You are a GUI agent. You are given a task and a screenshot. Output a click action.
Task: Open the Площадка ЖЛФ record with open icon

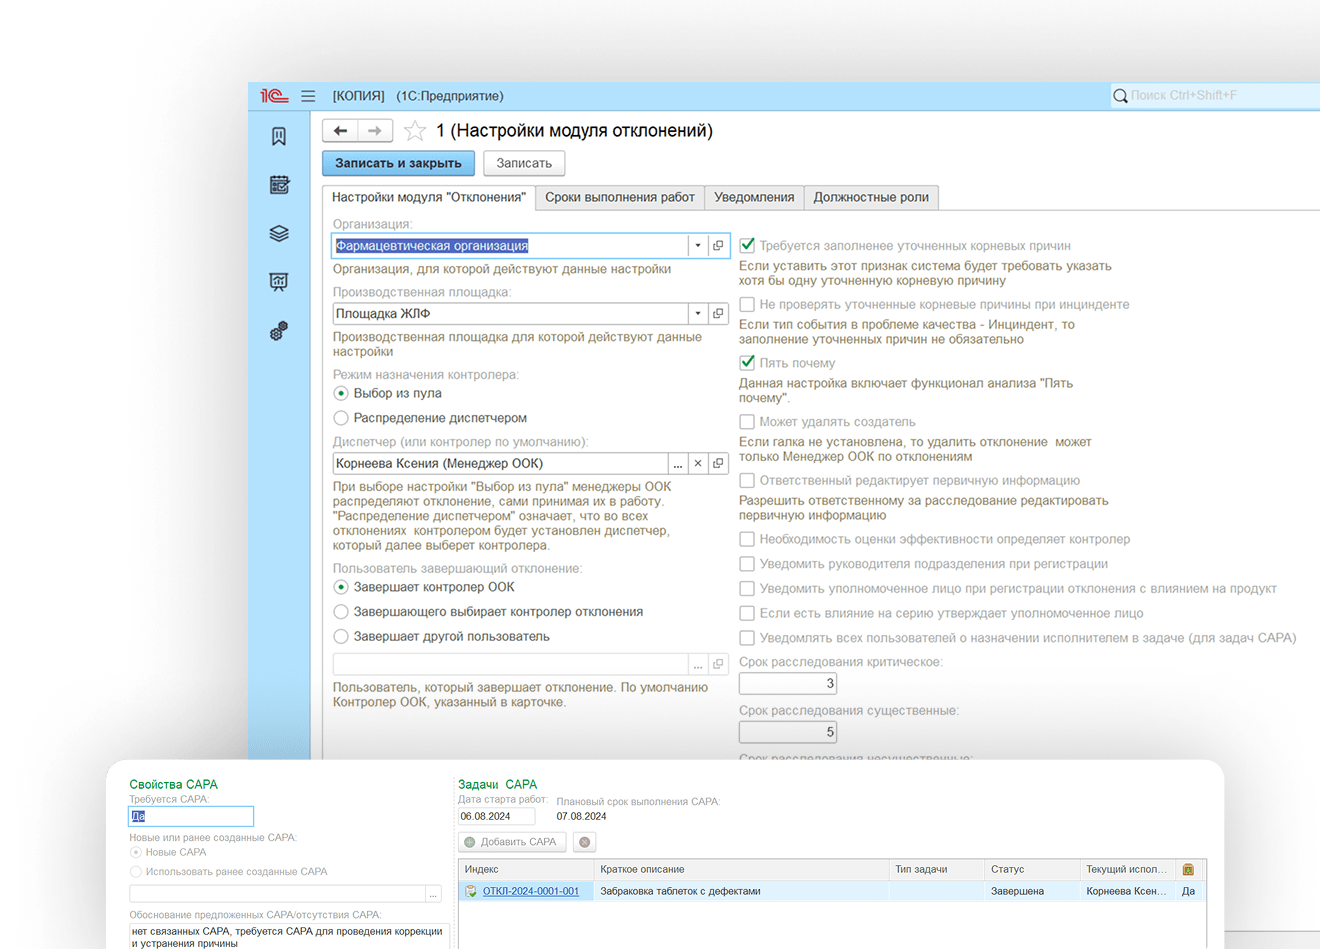pos(718,313)
